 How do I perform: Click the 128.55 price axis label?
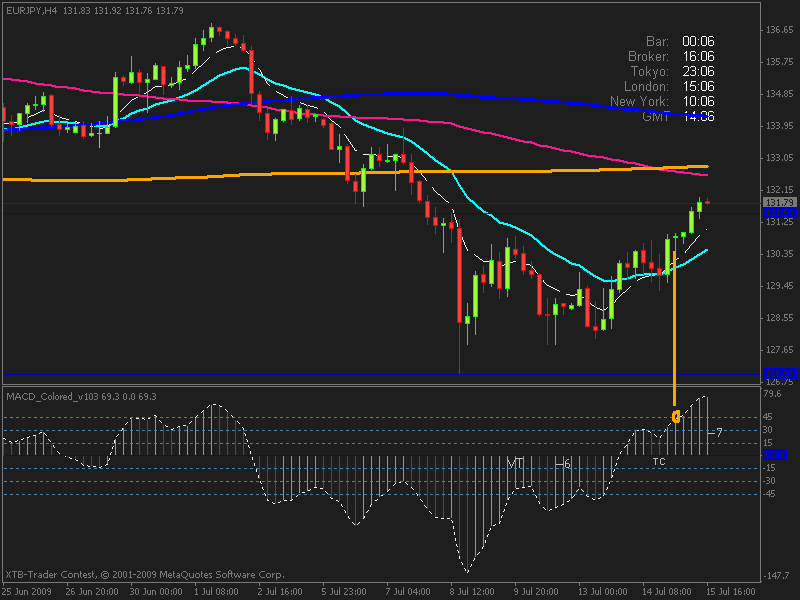click(x=779, y=318)
